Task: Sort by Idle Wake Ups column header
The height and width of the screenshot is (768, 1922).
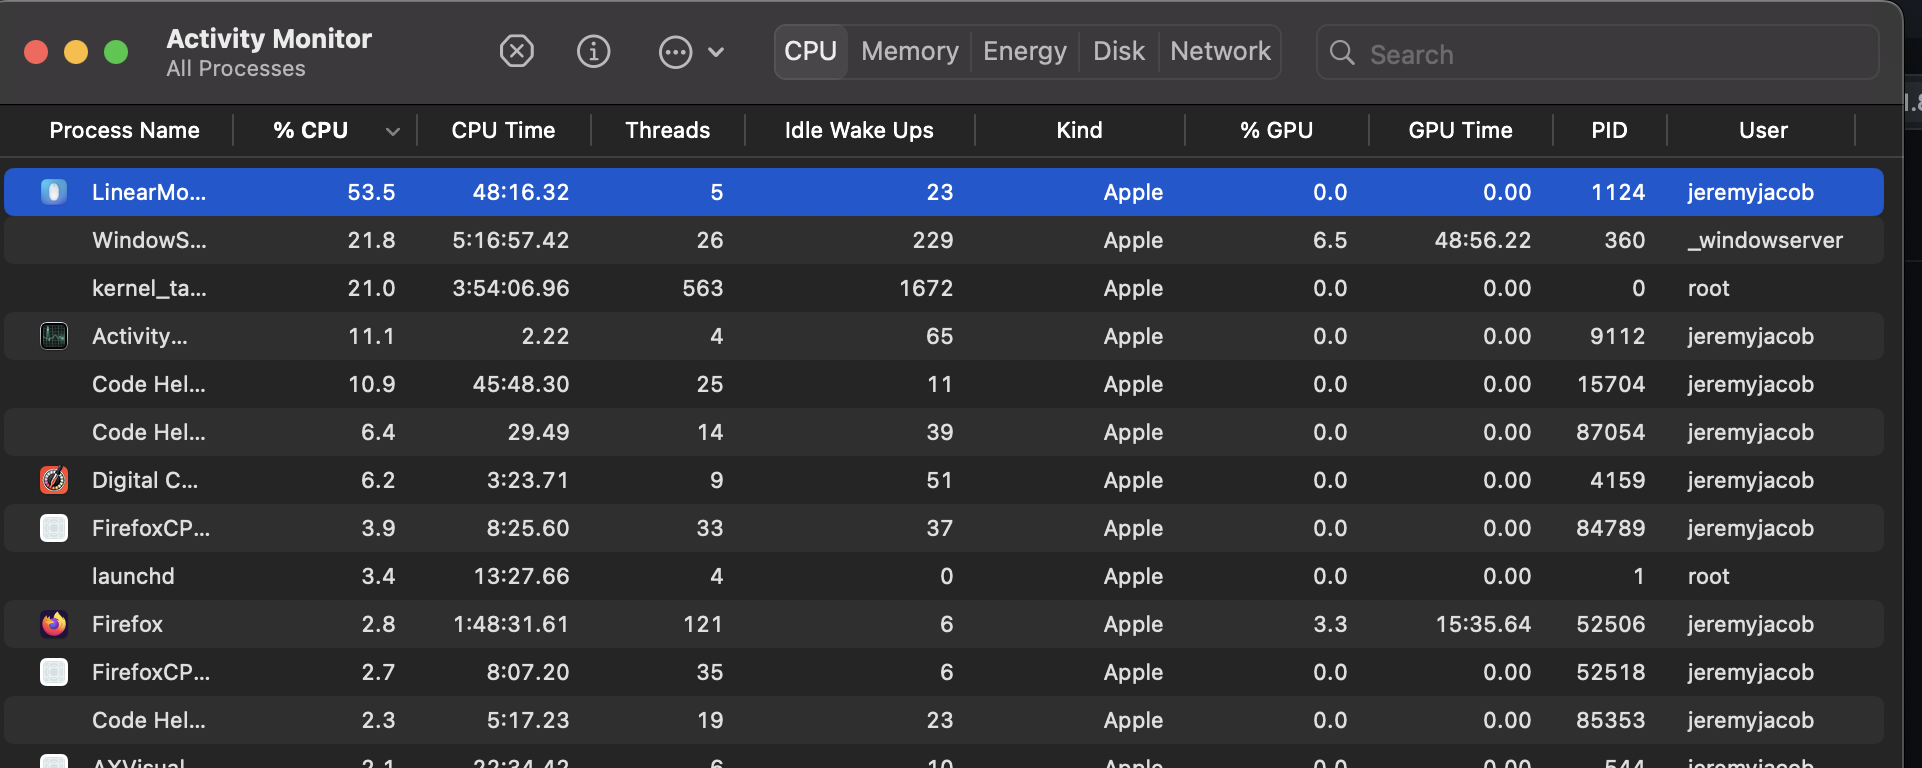Action: (859, 130)
